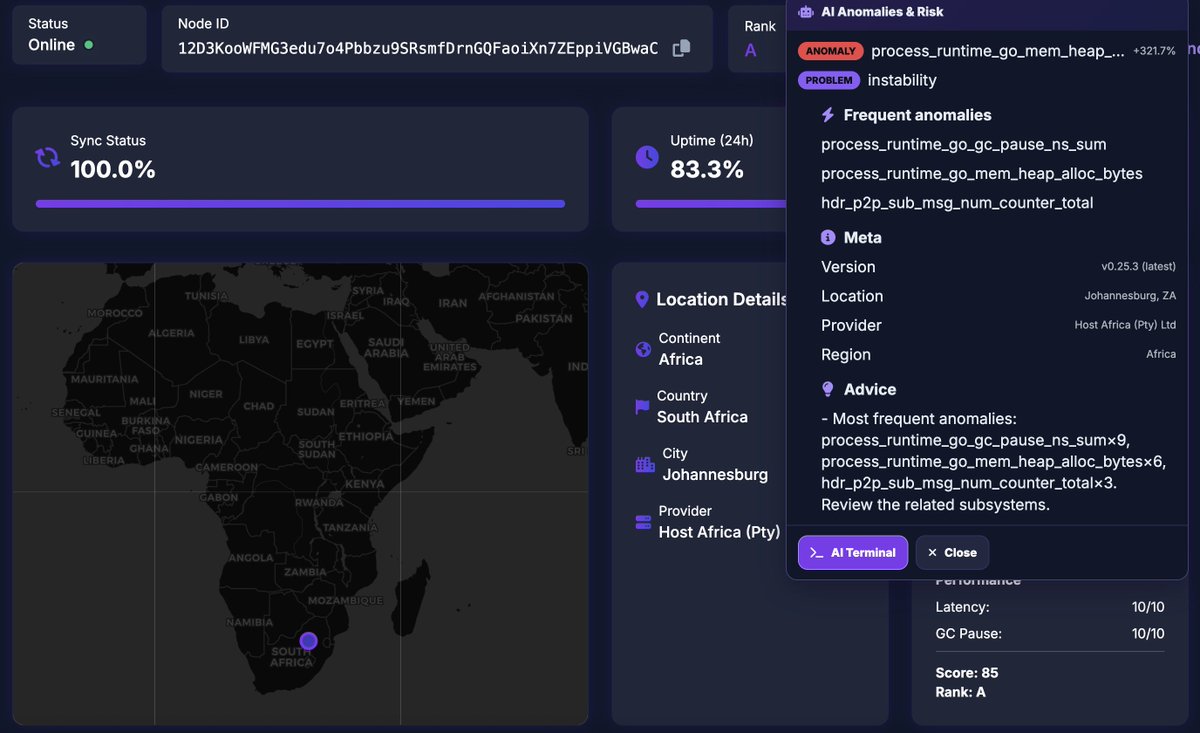This screenshot has width=1200, height=733.
Task: Click the Location Details pin icon
Action: coord(641,298)
